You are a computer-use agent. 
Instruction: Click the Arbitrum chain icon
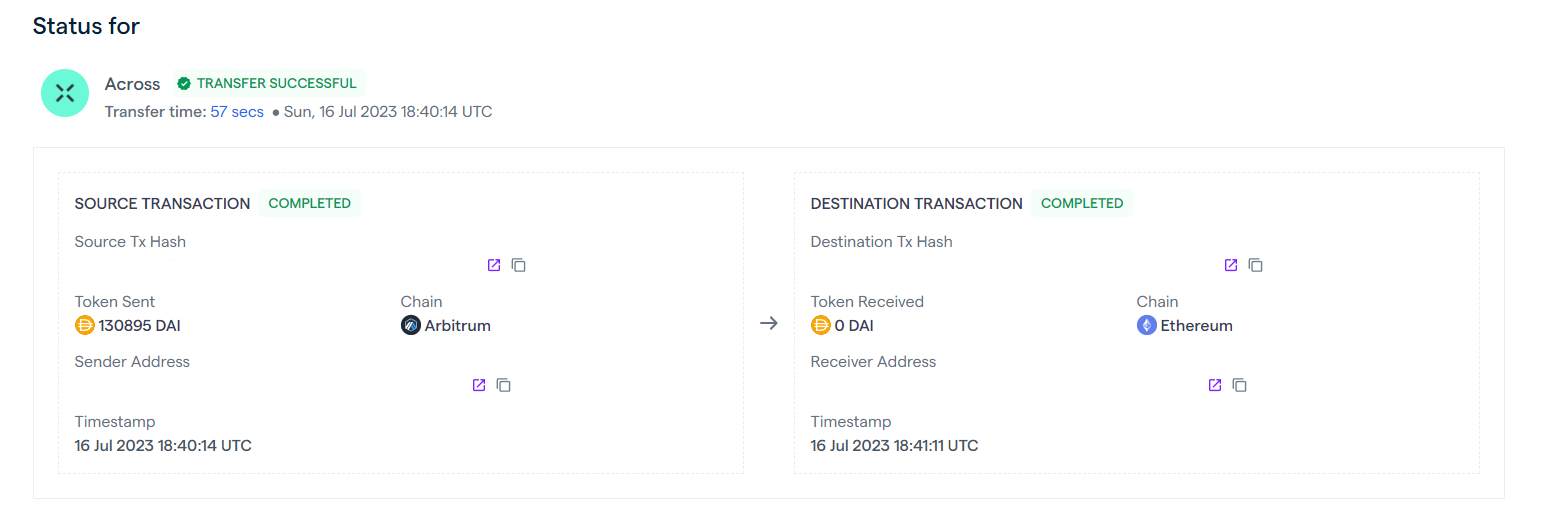click(410, 325)
